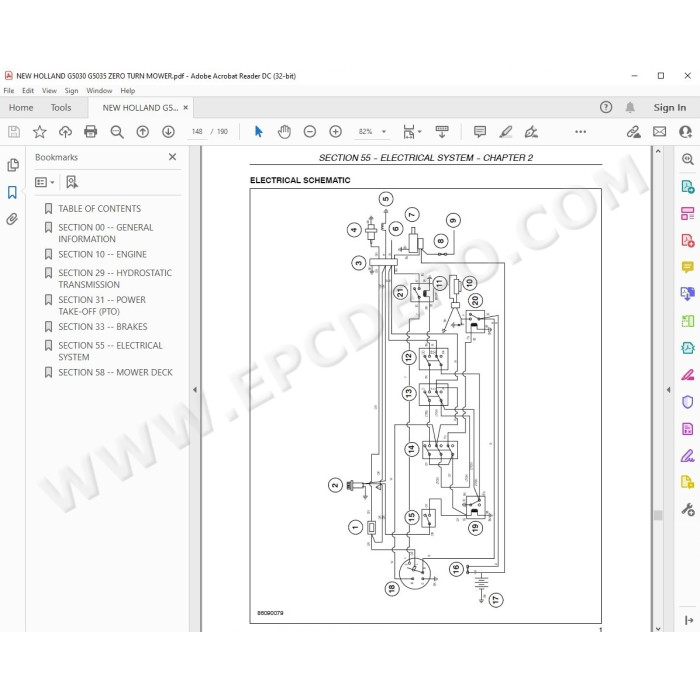Click the new bookmark icon
The height and width of the screenshot is (700, 700).
click(71, 182)
